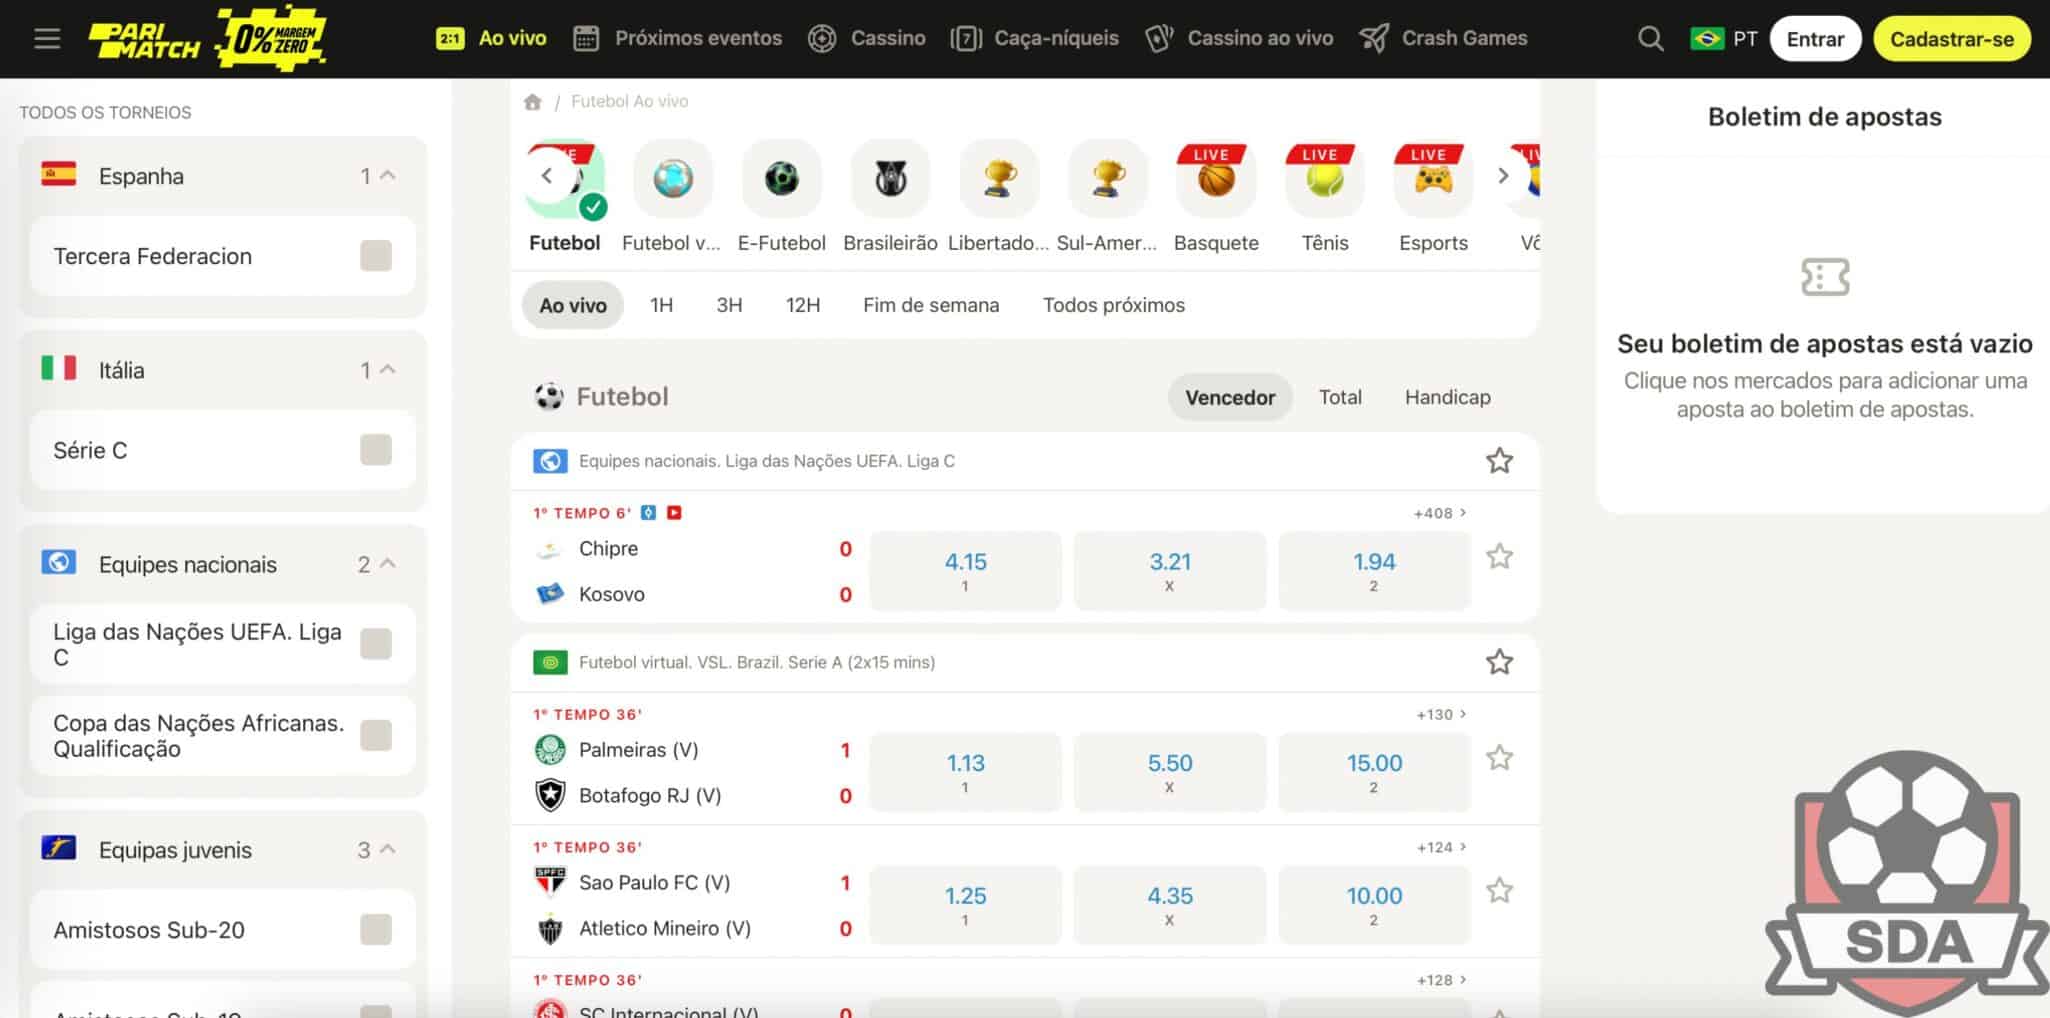Select the Tênis live icon
The height and width of the screenshot is (1018, 2050).
[1325, 179]
